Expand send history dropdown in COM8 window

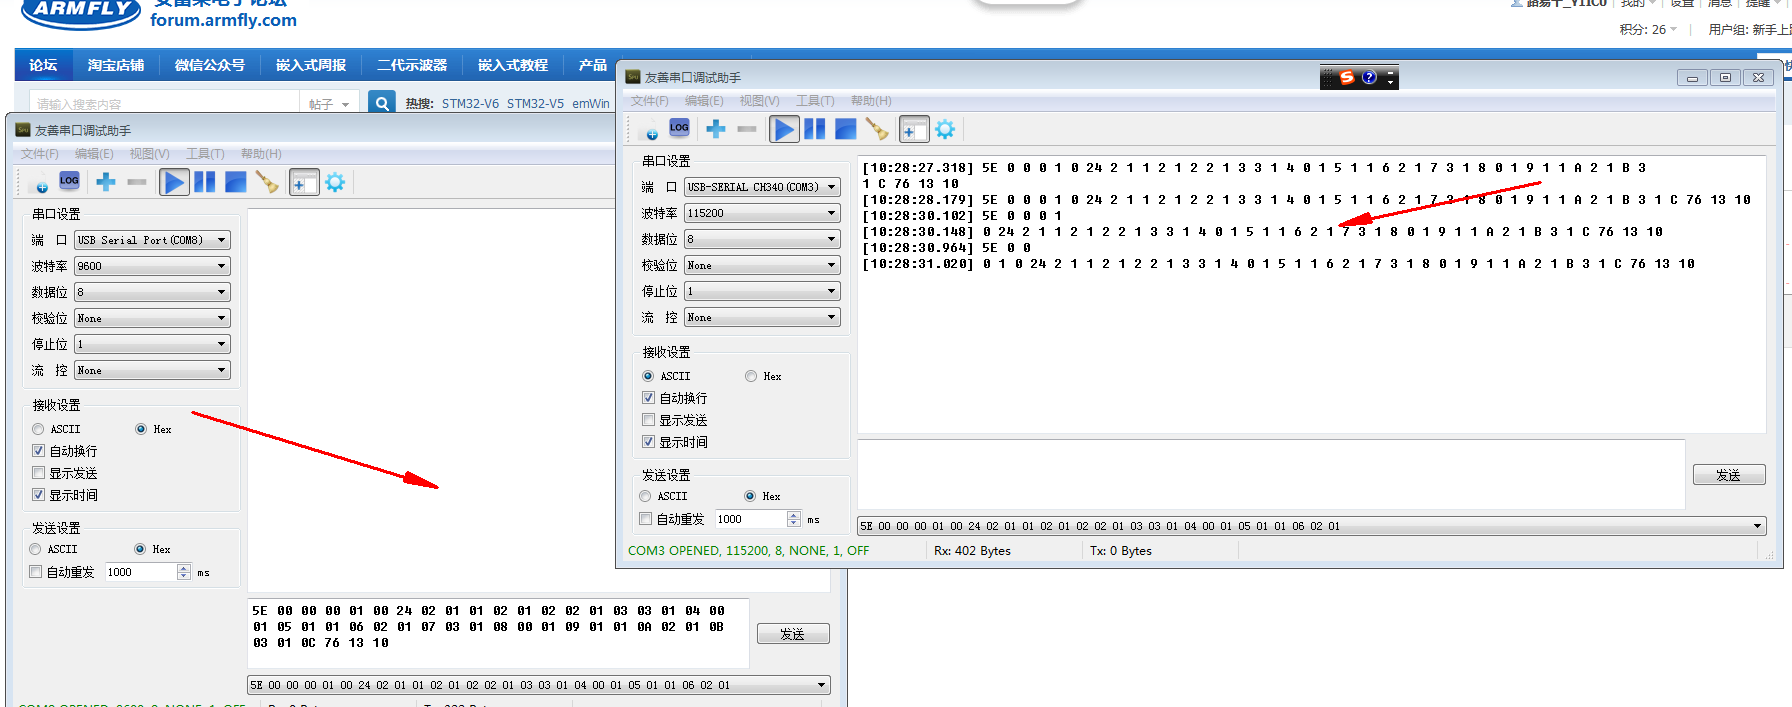(822, 685)
